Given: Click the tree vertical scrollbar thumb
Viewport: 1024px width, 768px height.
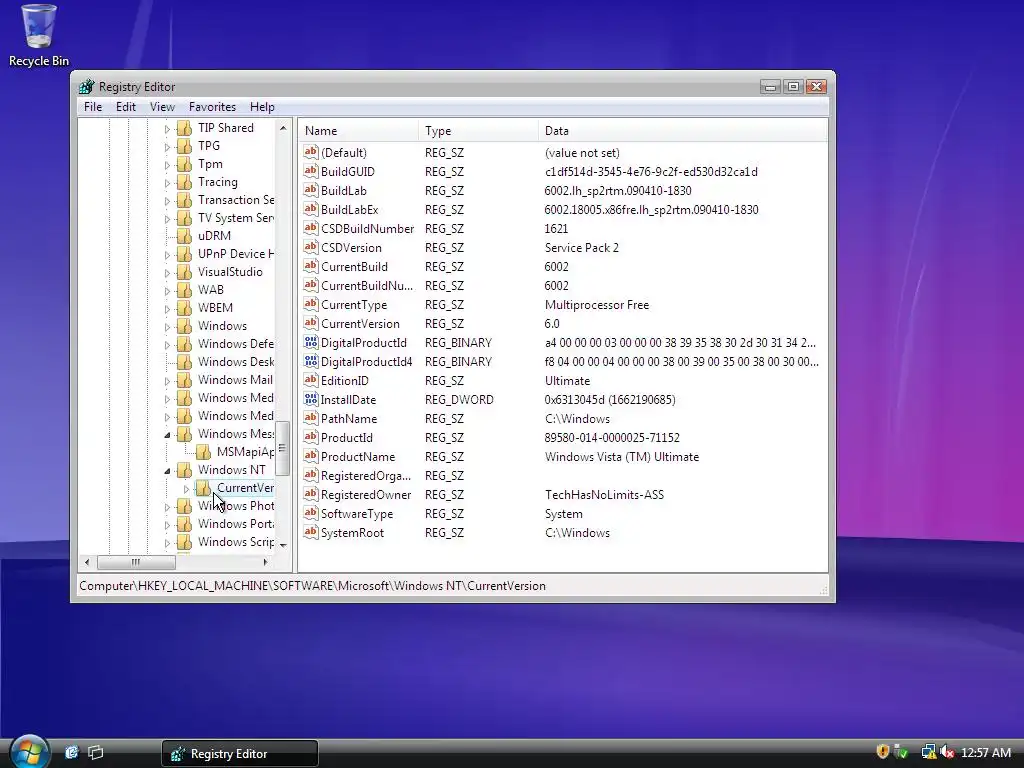Looking at the screenshot, I should click(x=283, y=449).
